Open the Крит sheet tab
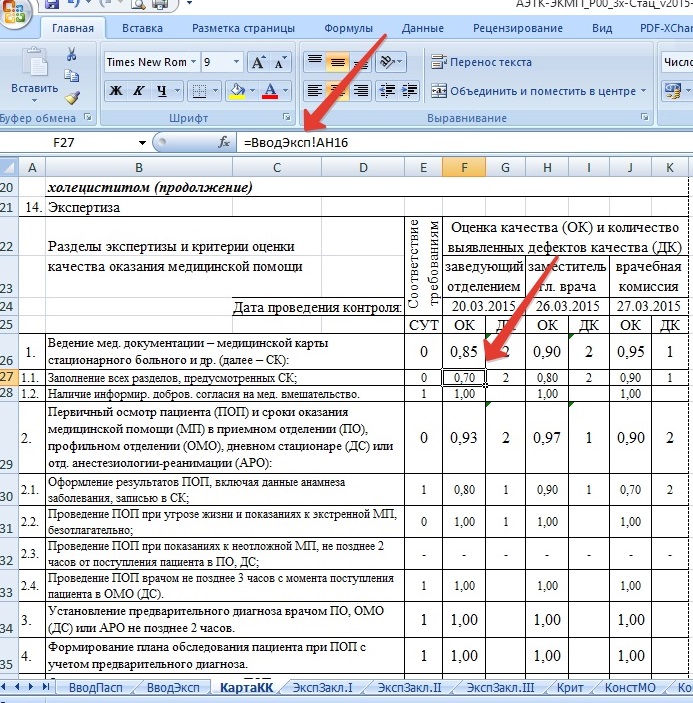The width and height of the screenshot is (693, 703). click(570, 687)
